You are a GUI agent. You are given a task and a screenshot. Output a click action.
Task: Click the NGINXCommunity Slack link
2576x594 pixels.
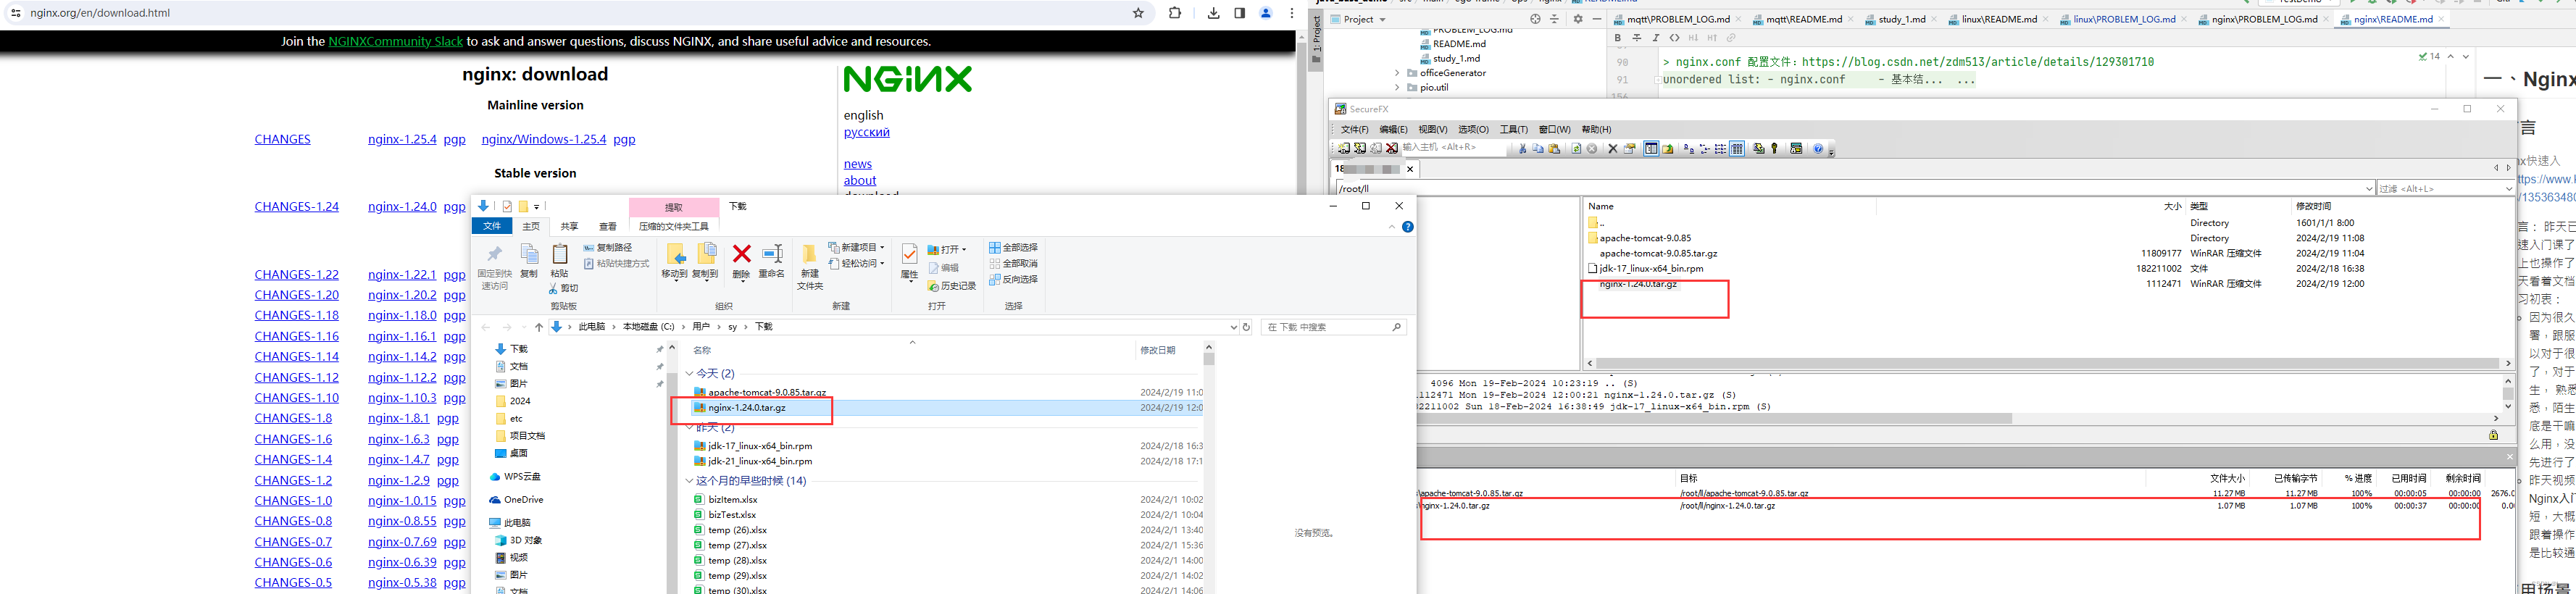coord(396,41)
